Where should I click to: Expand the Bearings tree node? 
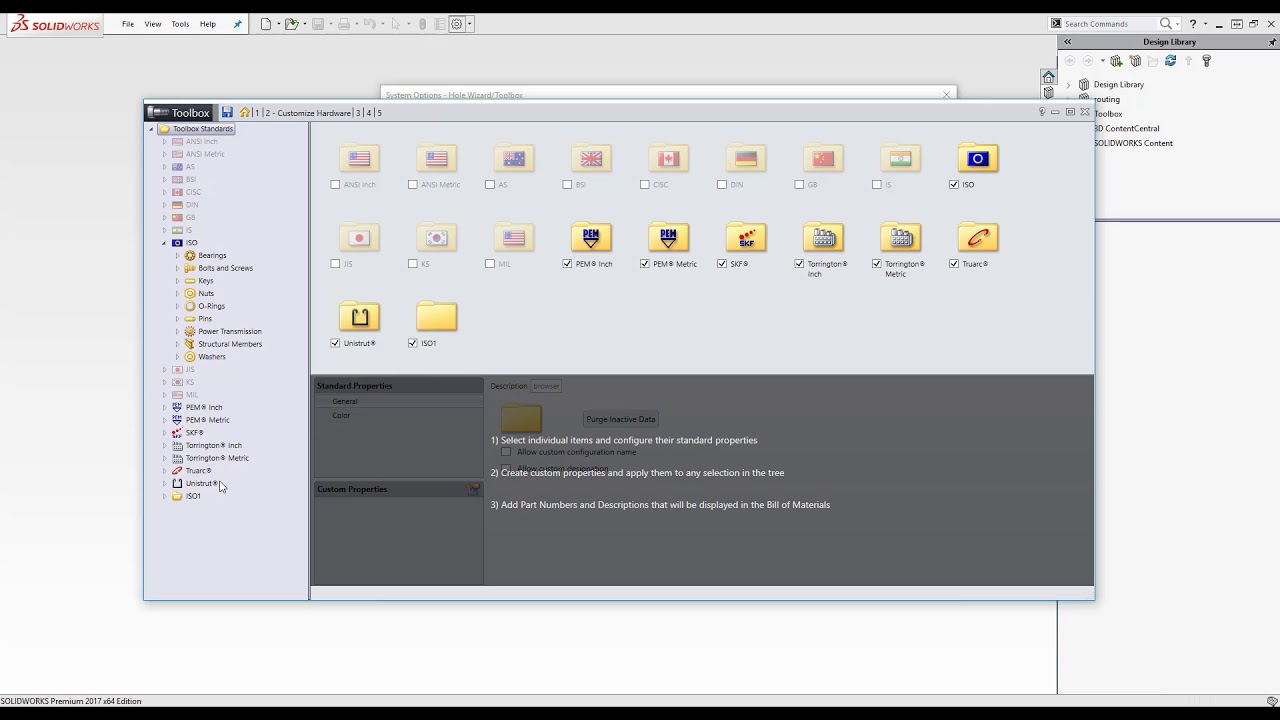[x=177, y=256]
